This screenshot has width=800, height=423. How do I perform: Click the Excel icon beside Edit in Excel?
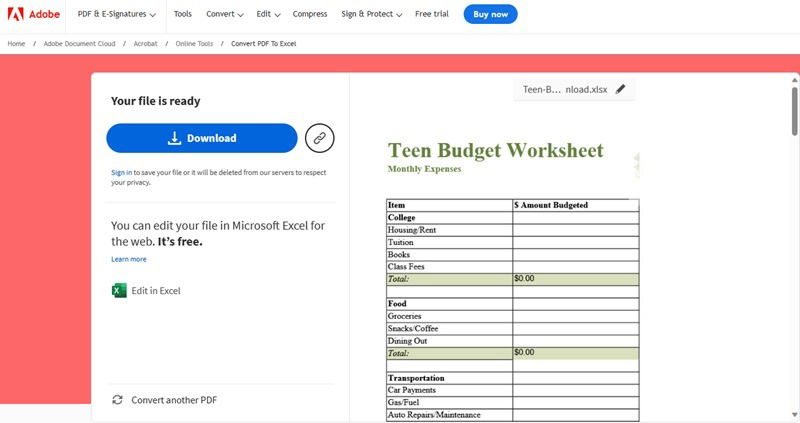[119, 290]
